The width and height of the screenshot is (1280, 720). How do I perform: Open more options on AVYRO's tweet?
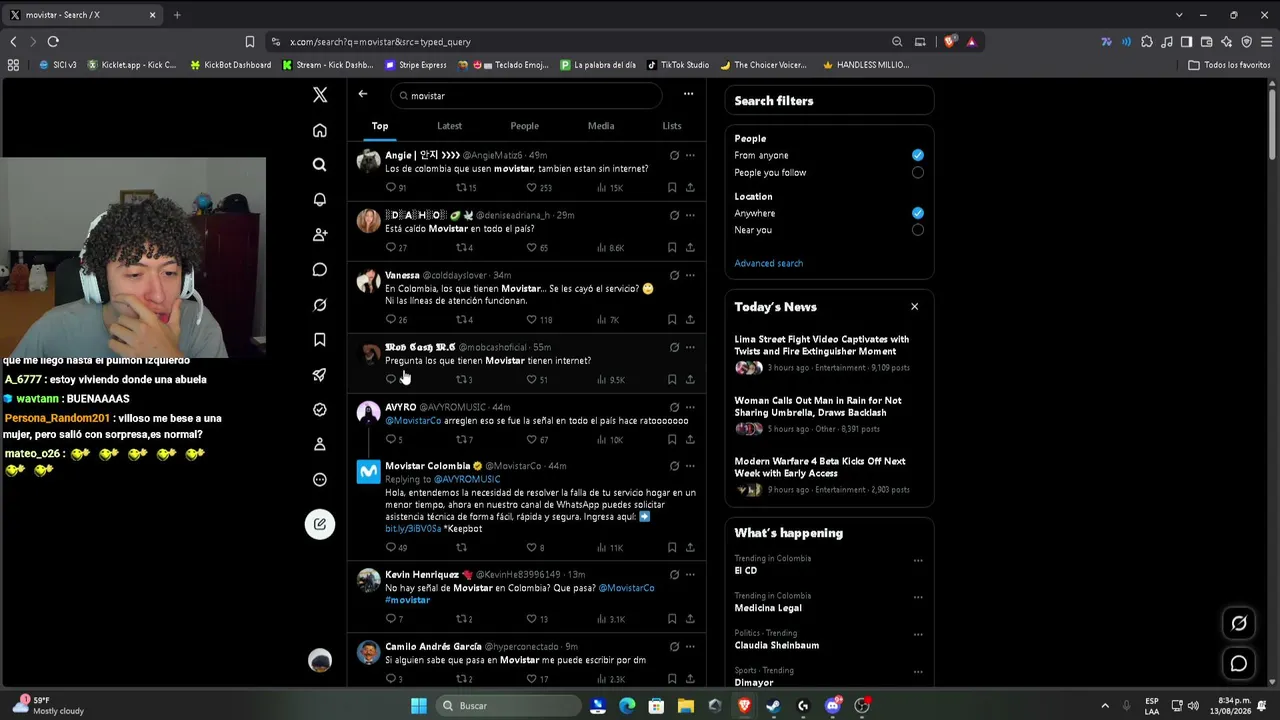[x=690, y=407]
